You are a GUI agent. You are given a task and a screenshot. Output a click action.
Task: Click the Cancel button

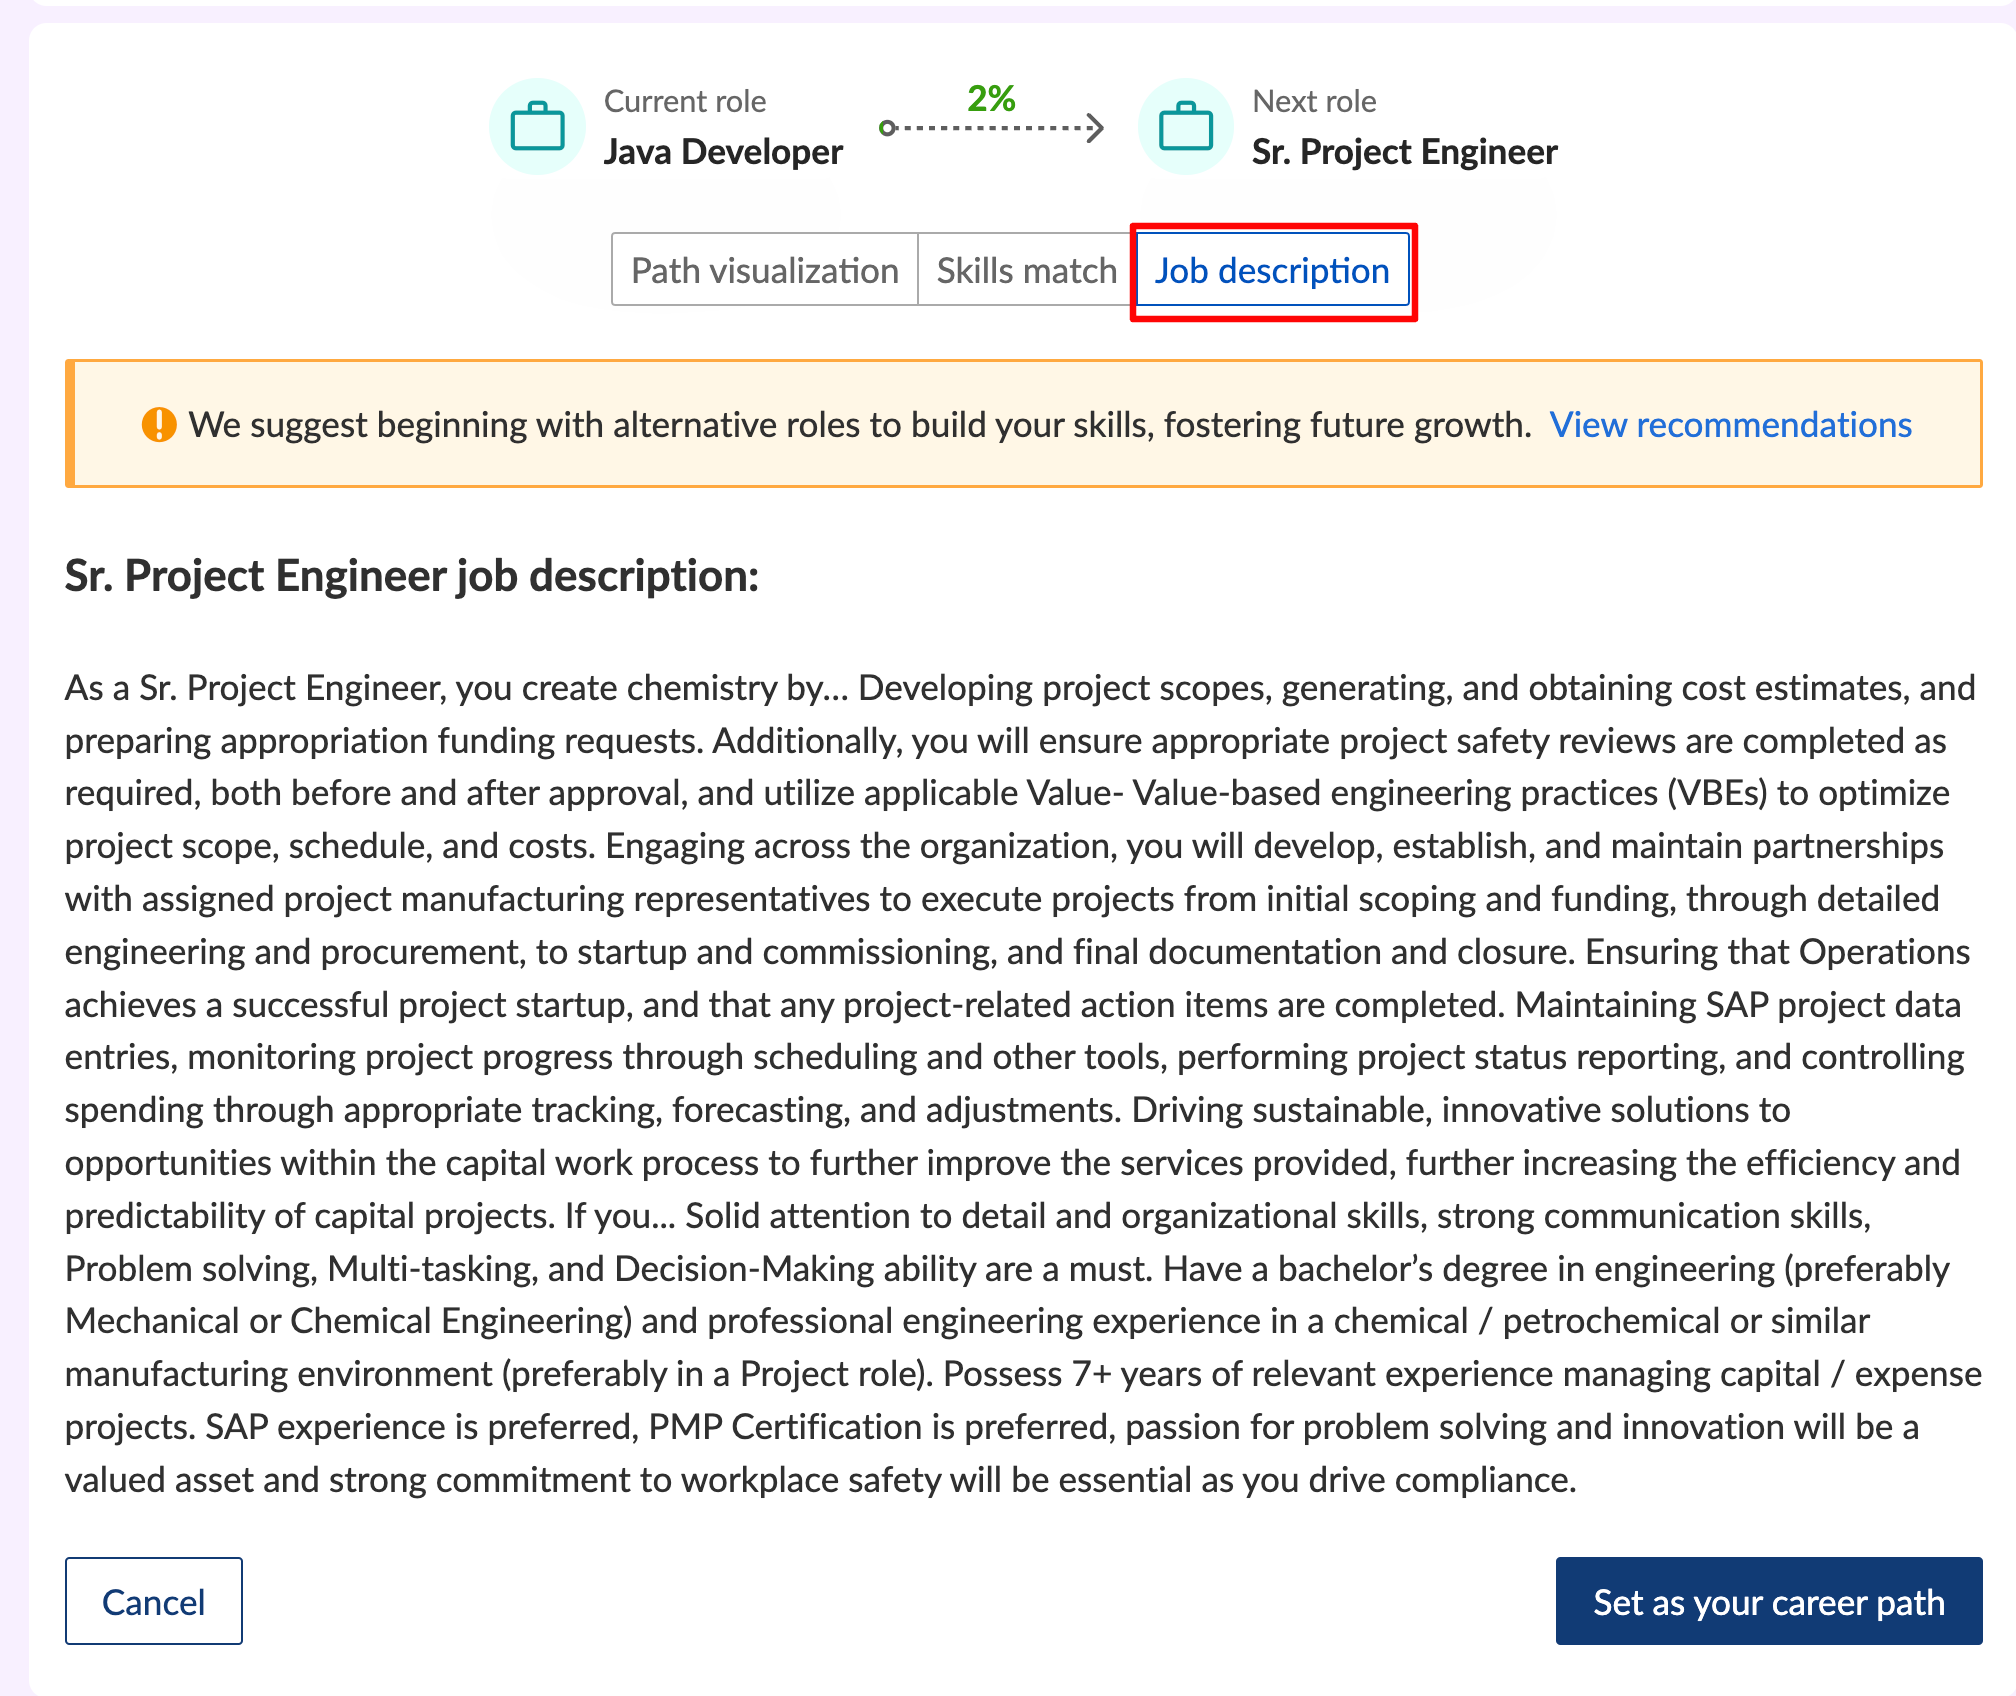tap(154, 1601)
